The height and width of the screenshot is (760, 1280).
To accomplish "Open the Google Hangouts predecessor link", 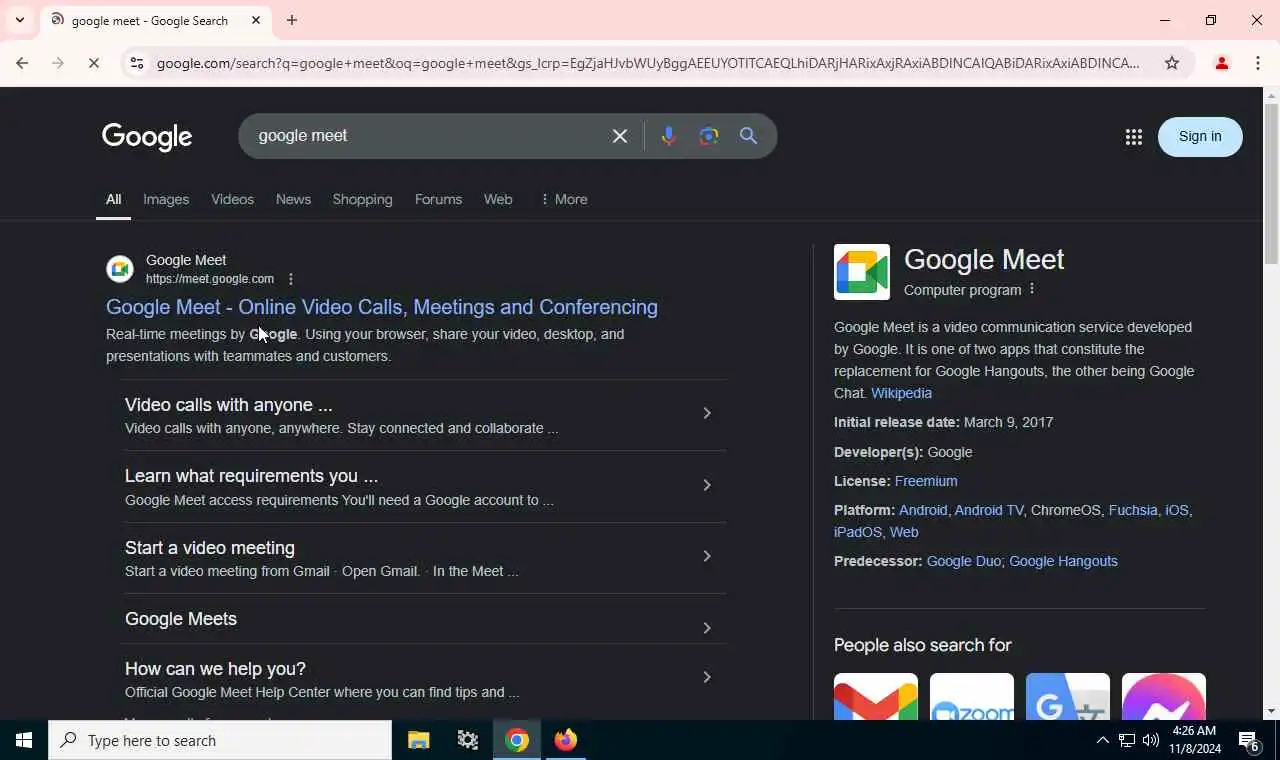I will pos(1063,561).
